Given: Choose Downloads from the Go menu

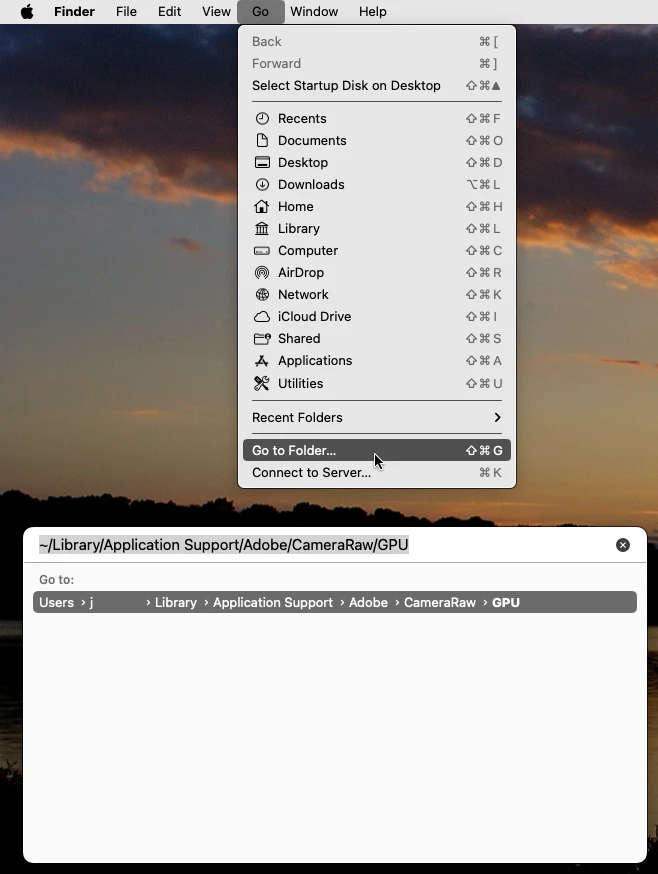Looking at the screenshot, I should [377, 184].
